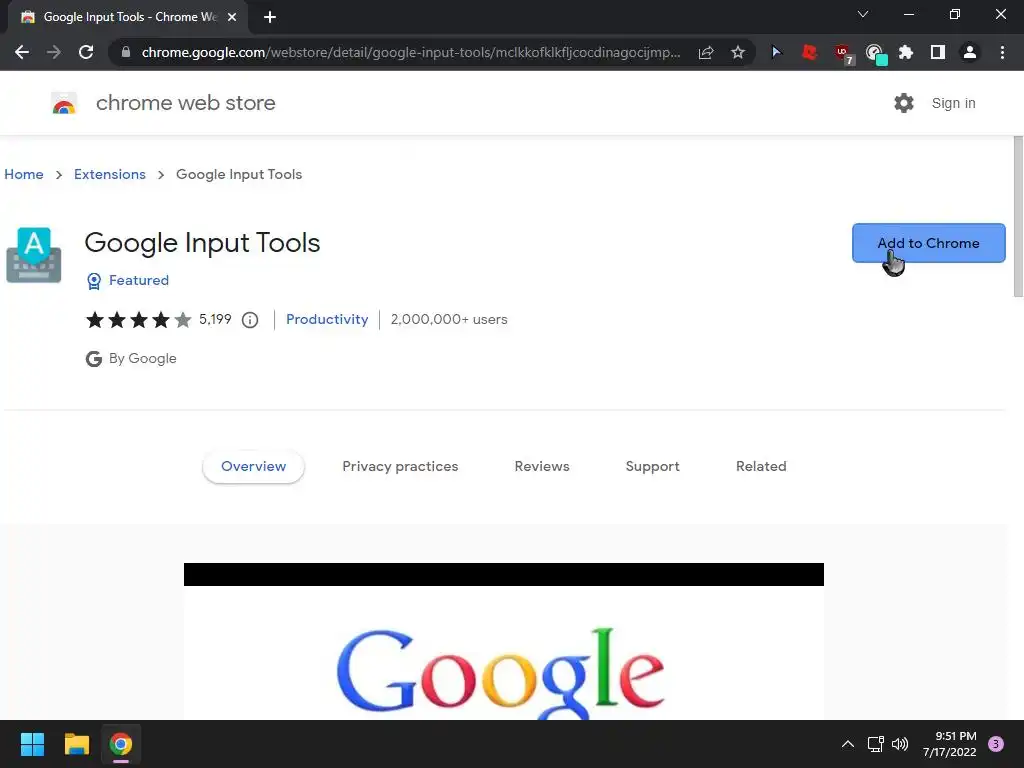1024x768 pixels.
Task: Click the 2,000,000+ users text
Action: point(449,319)
